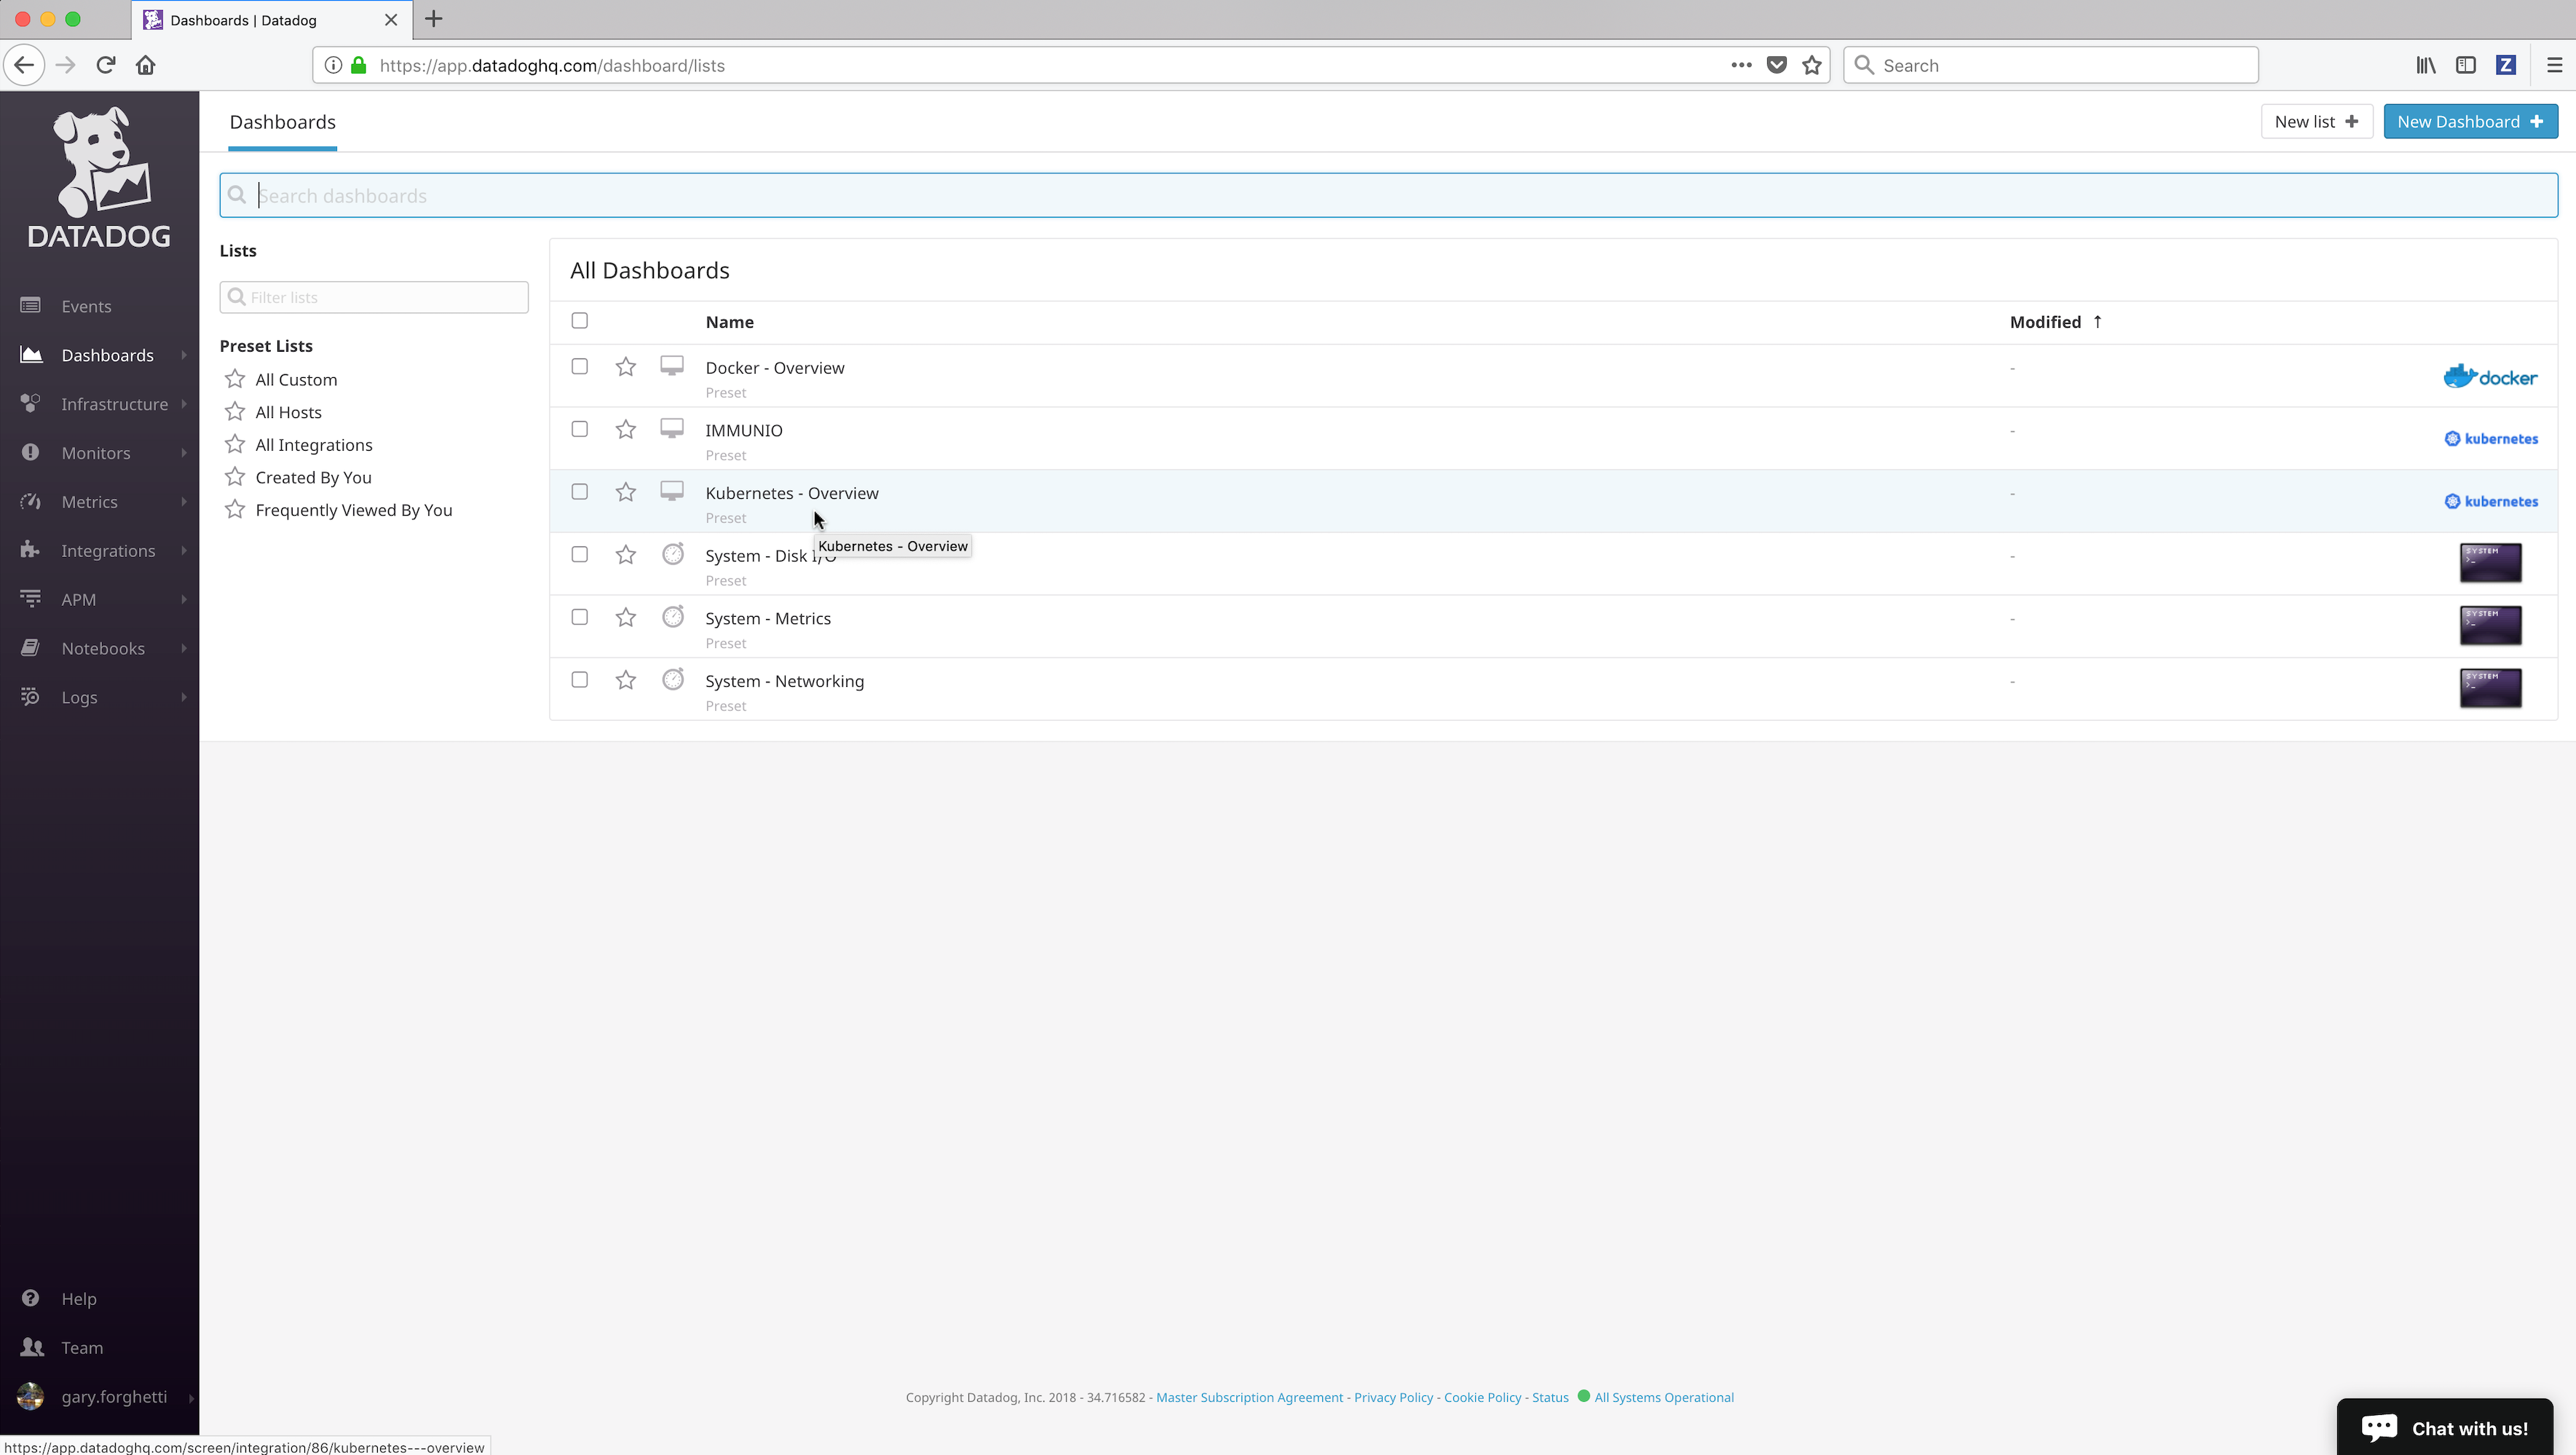Open the Chat with us! widget

pos(2445,1427)
